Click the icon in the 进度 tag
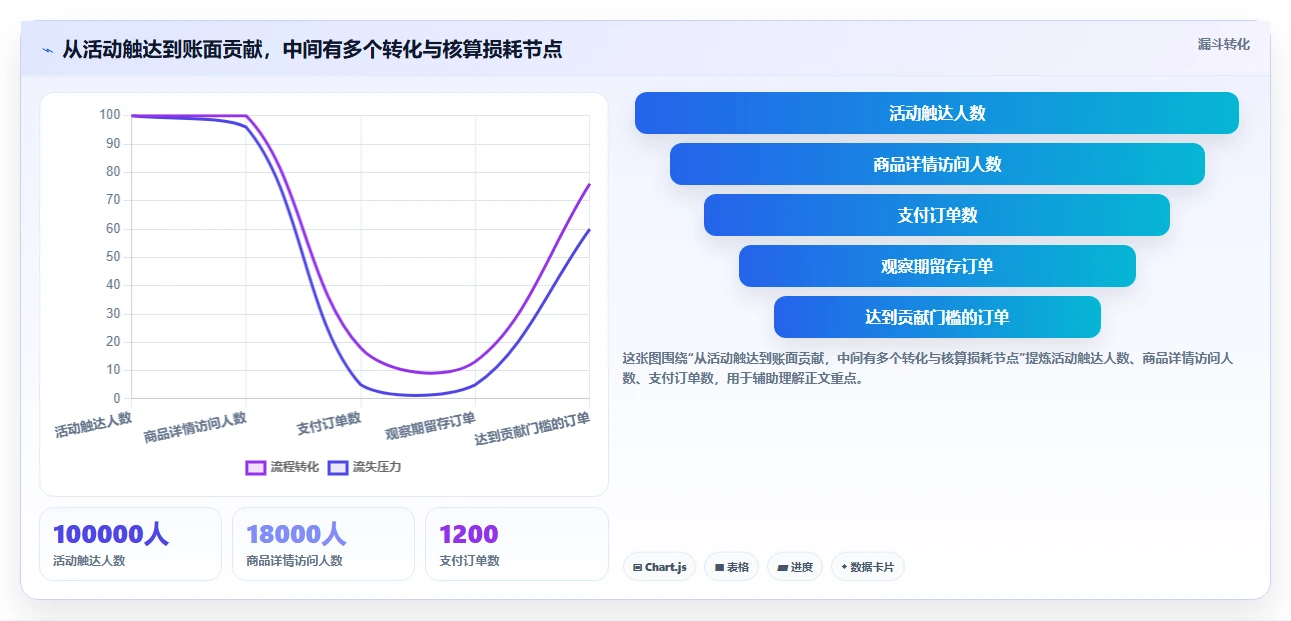 click(x=782, y=568)
